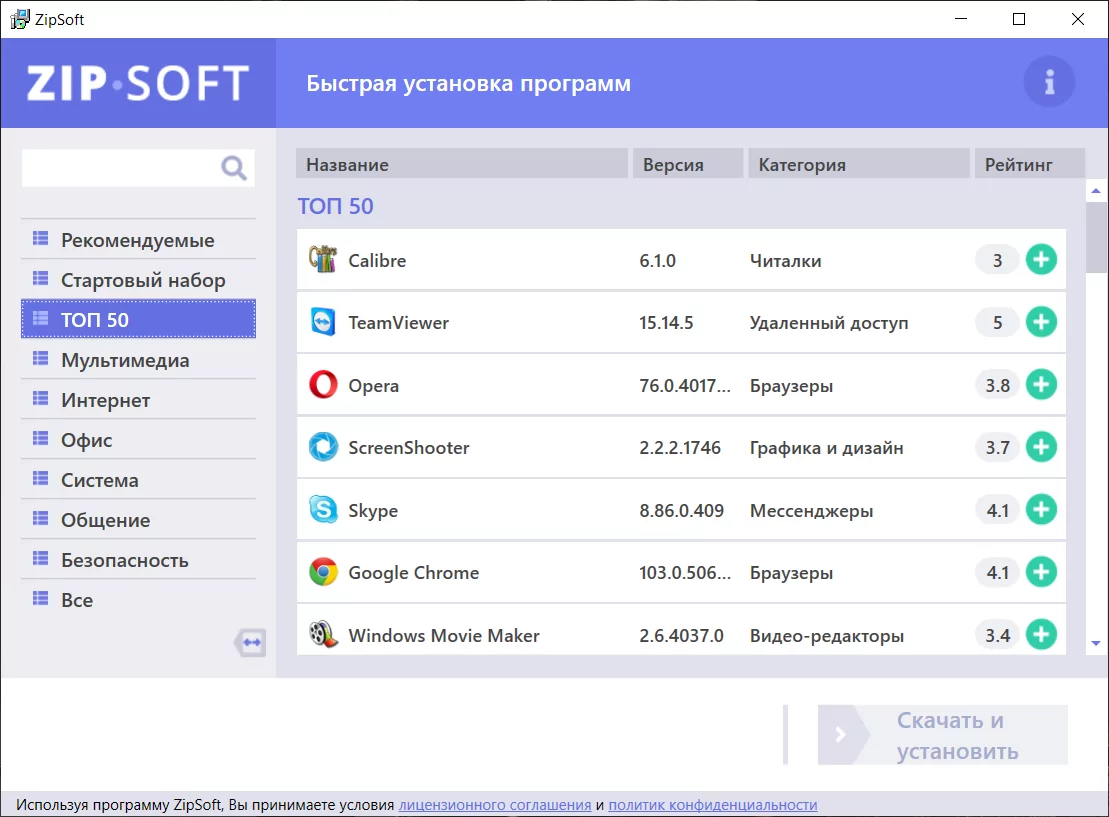1109x817 pixels.
Task: Click ScreenShooter rating value 3.7
Action: pos(997,447)
